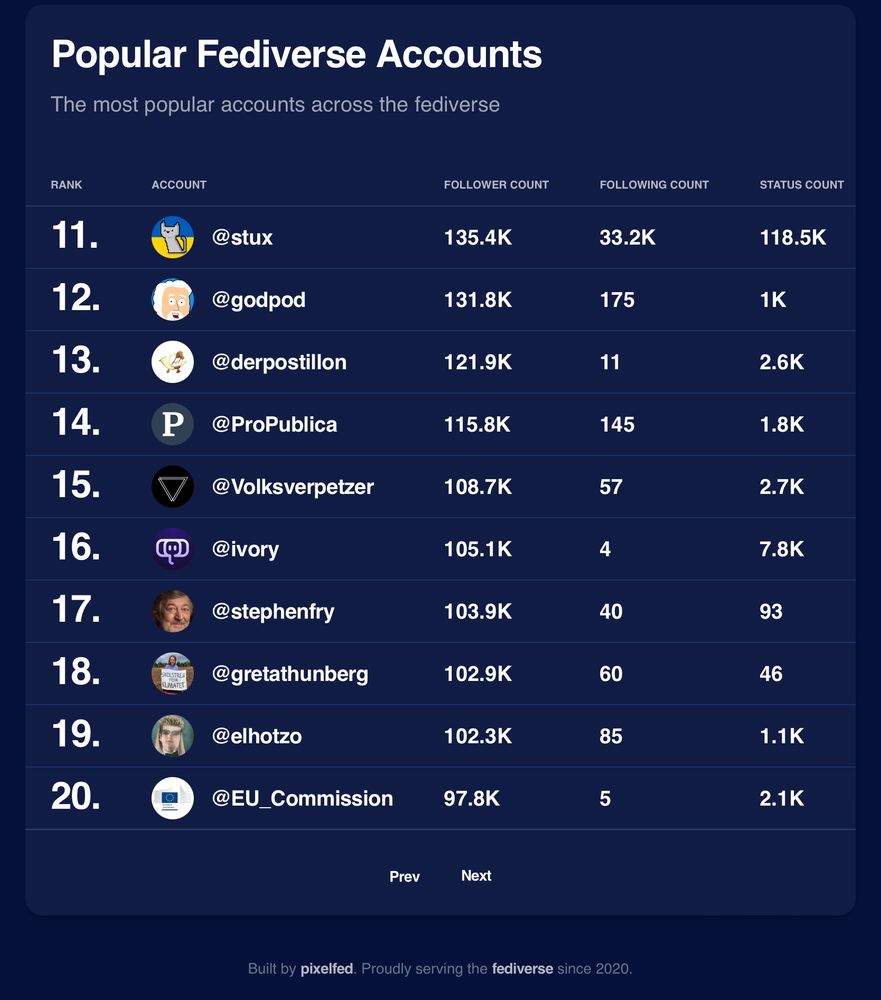This screenshot has width=881, height=1000.
Task: Click the @gretathunberg profile photo
Action: point(172,673)
